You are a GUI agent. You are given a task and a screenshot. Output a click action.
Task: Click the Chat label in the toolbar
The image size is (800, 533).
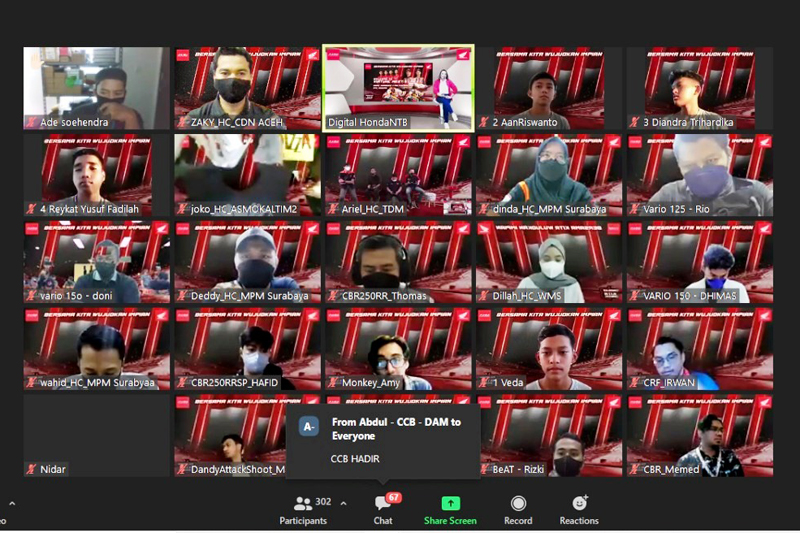point(383,521)
